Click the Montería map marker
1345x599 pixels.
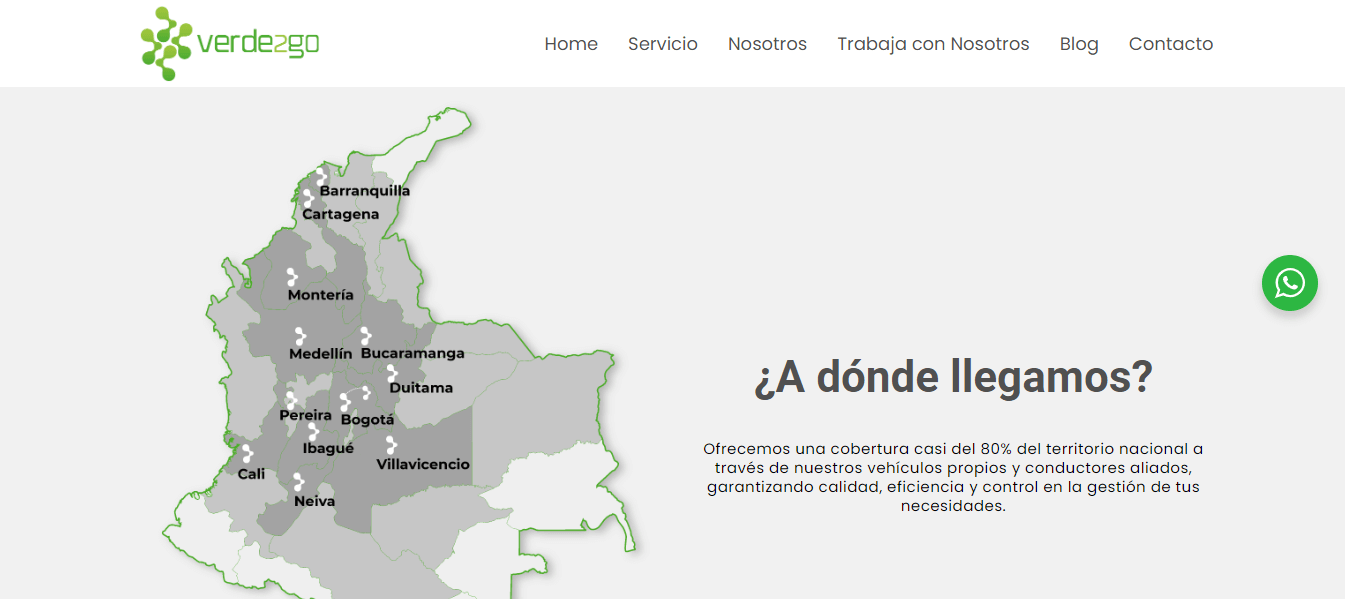(x=292, y=277)
